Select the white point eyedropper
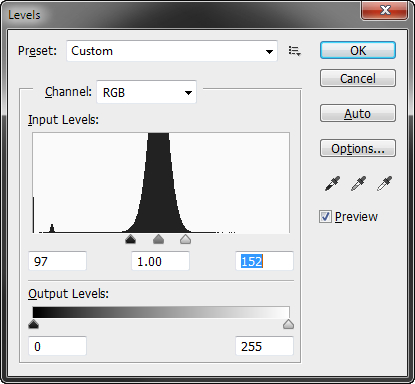This screenshot has width=415, height=384. (x=384, y=184)
